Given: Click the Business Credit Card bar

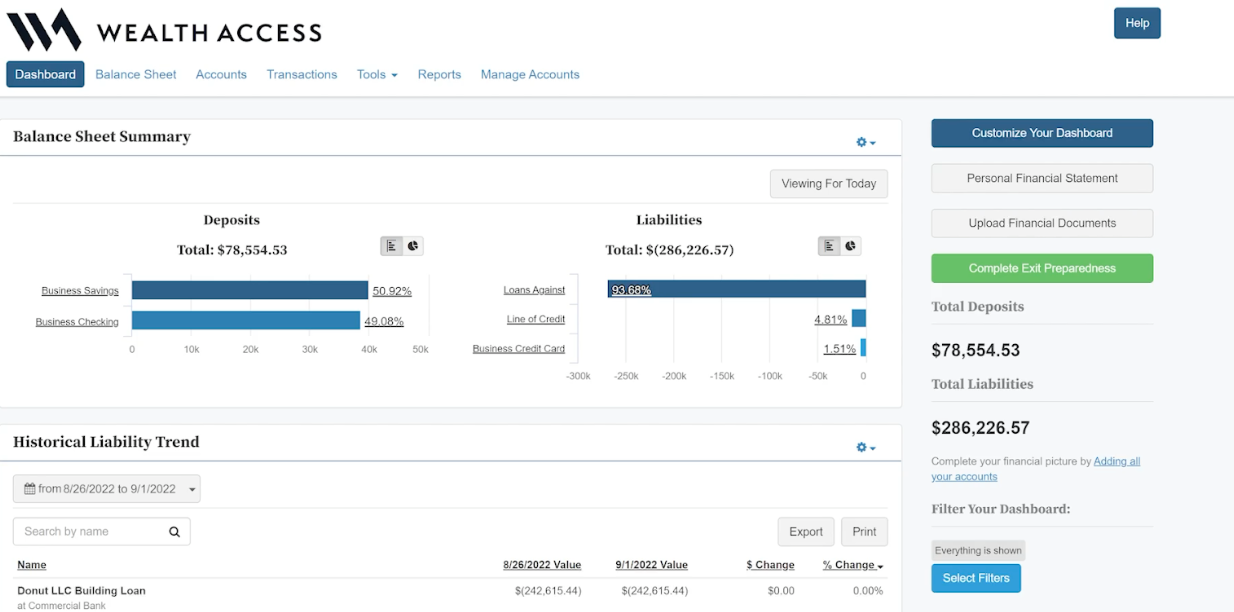Looking at the screenshot, I should 863,347.
